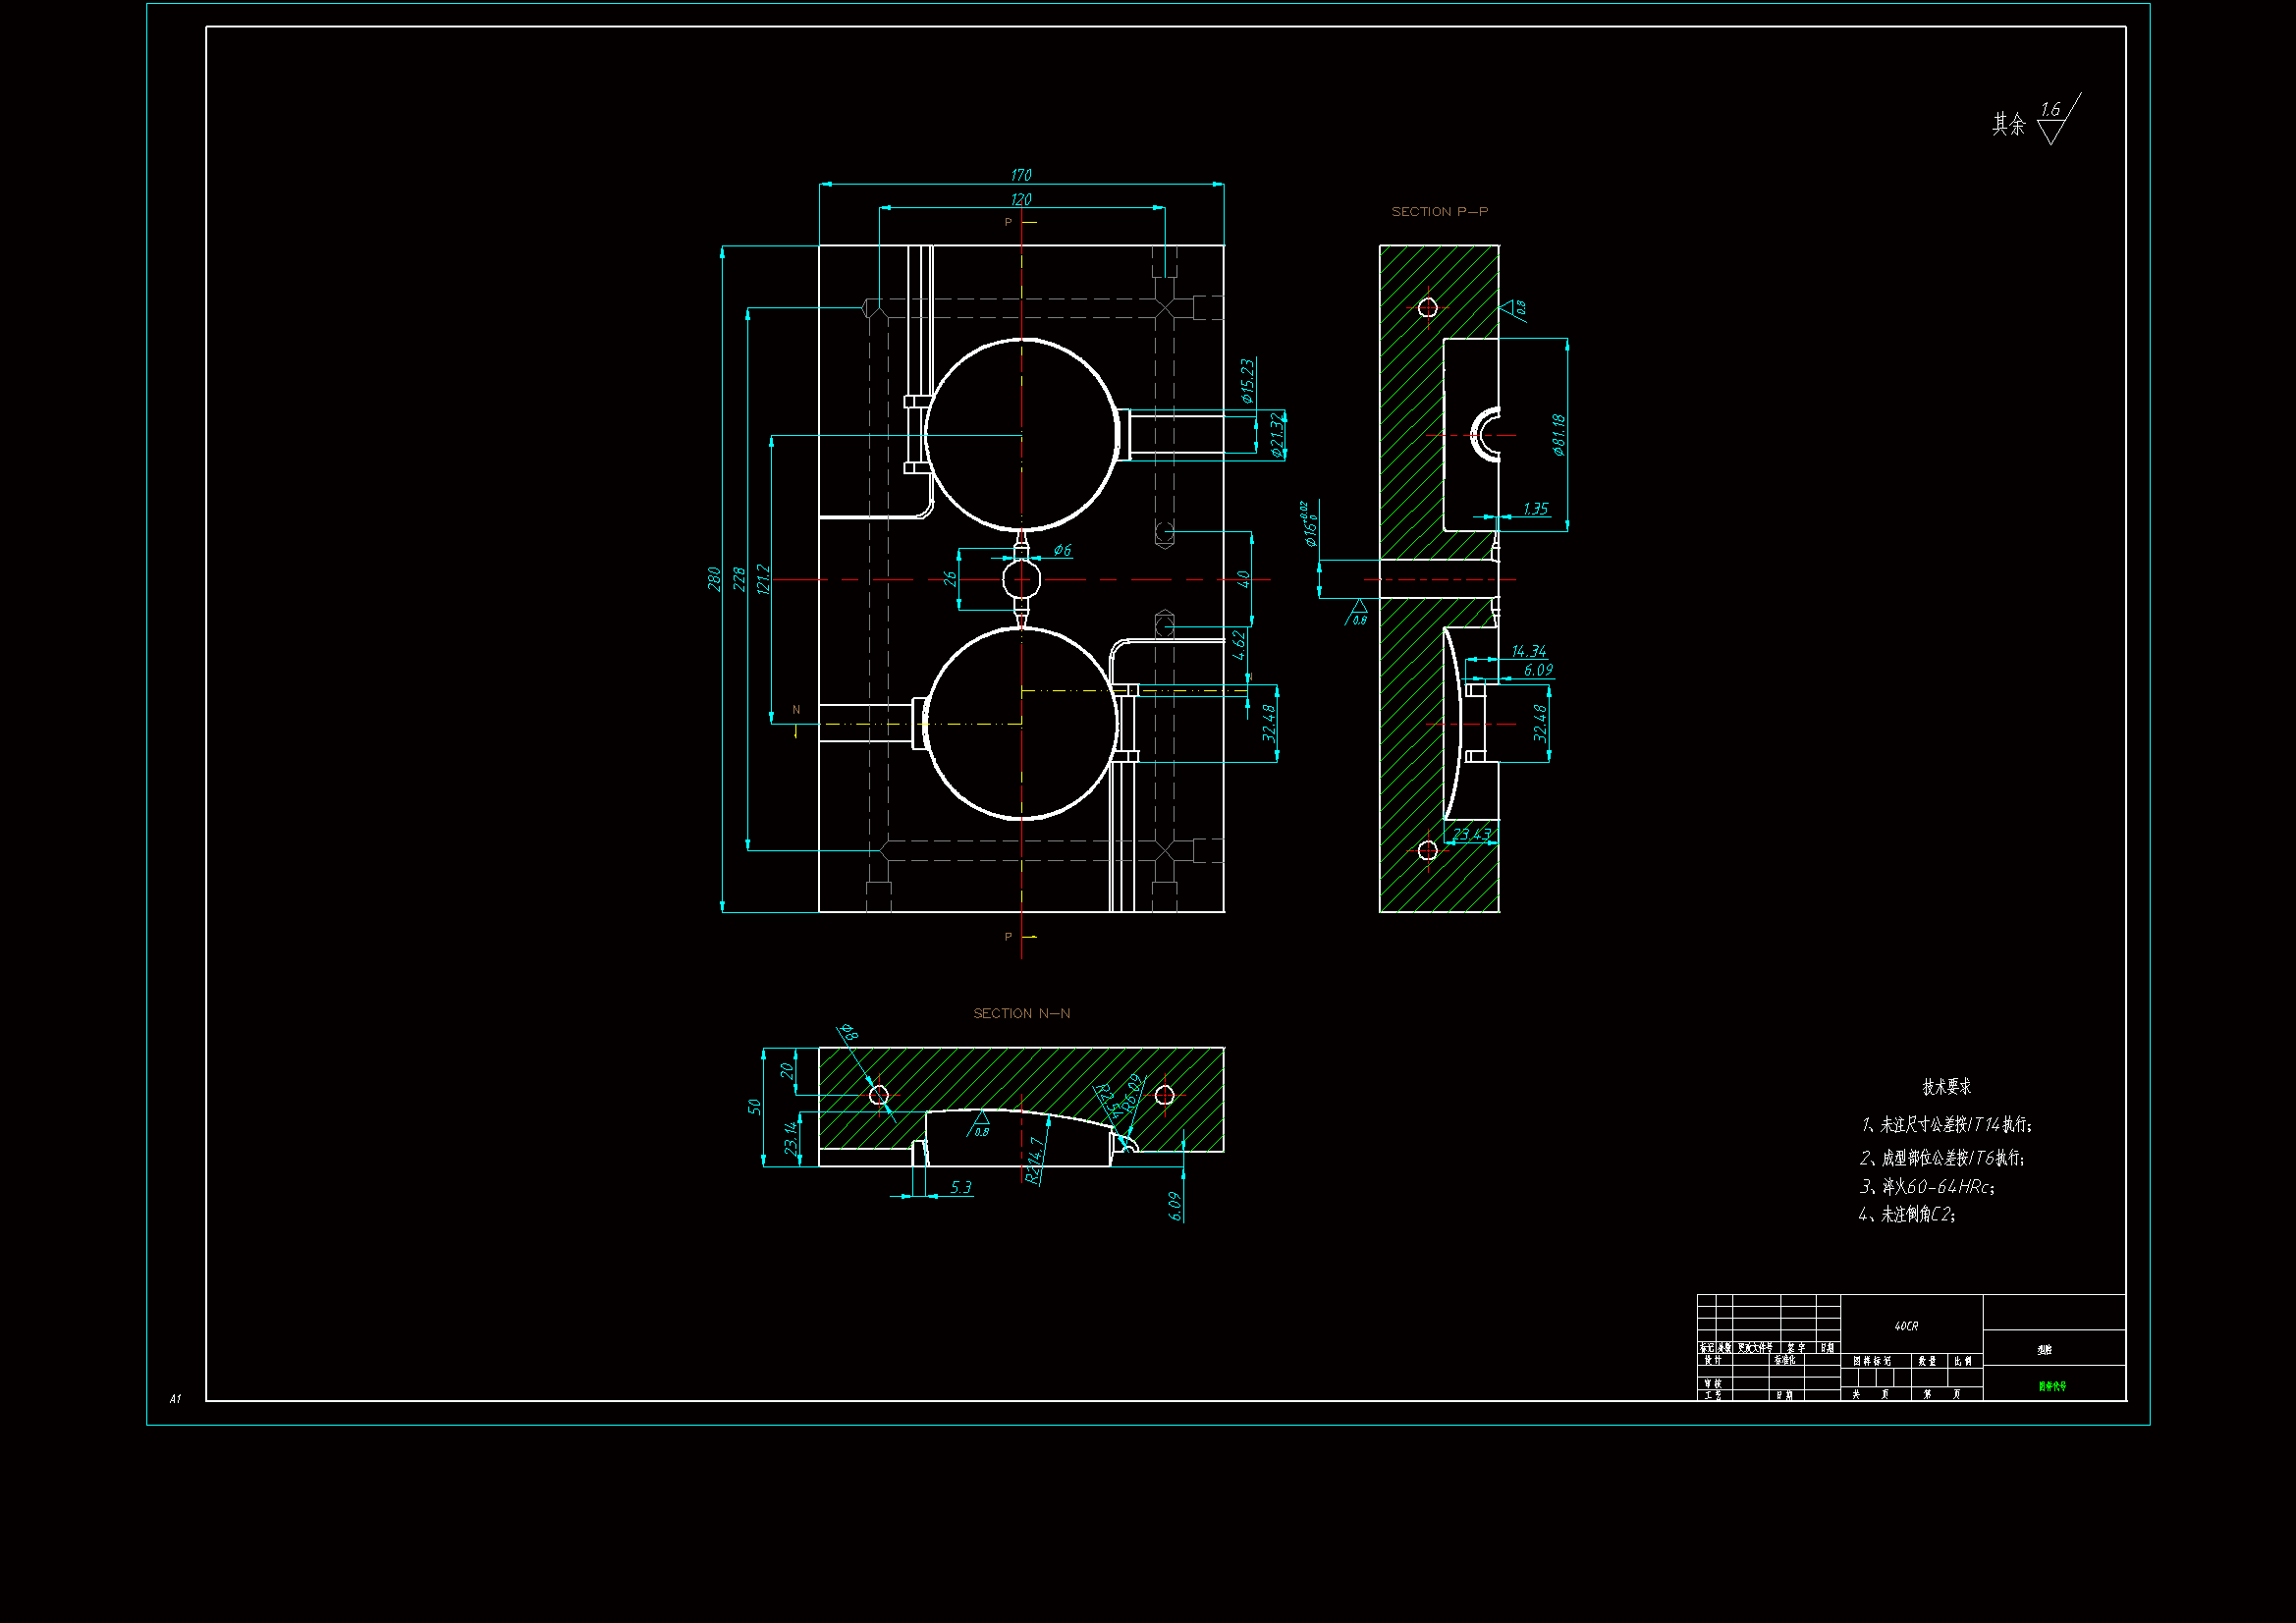This screenshot has width=2296, height=1623.
Task: Select the 280 height dimension text
Action: coord(714,579)
